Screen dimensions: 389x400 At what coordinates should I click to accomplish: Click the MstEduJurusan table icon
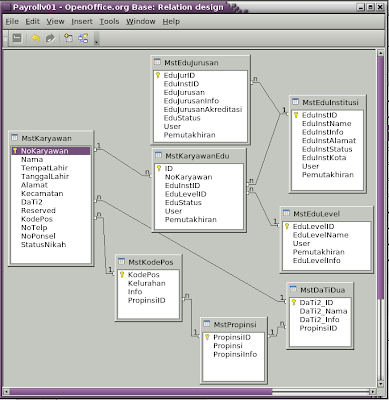pyautogui.click(x=157, y=62)
